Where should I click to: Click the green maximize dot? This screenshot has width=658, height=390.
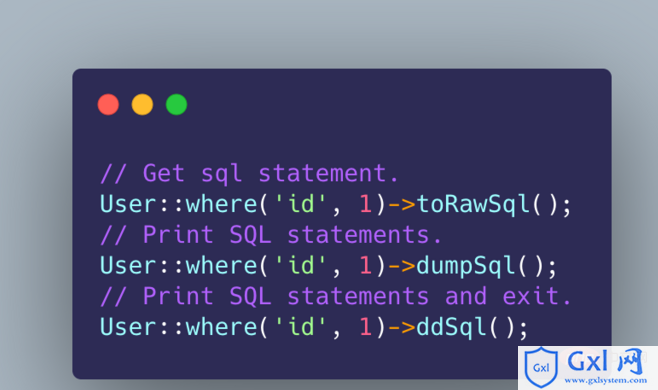[176, 105]
